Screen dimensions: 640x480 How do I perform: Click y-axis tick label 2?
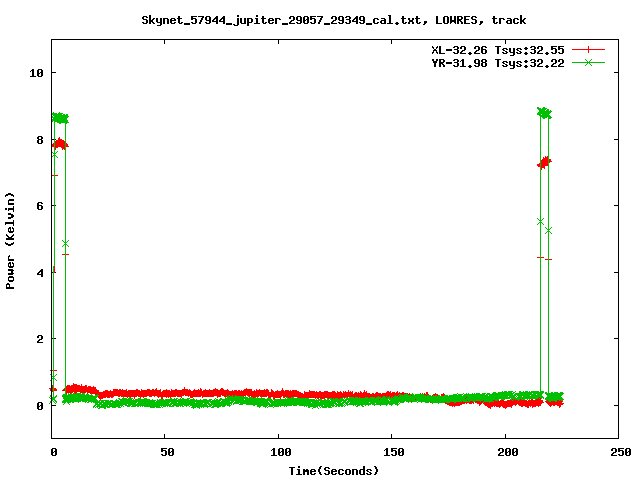(x=40, y=339)
